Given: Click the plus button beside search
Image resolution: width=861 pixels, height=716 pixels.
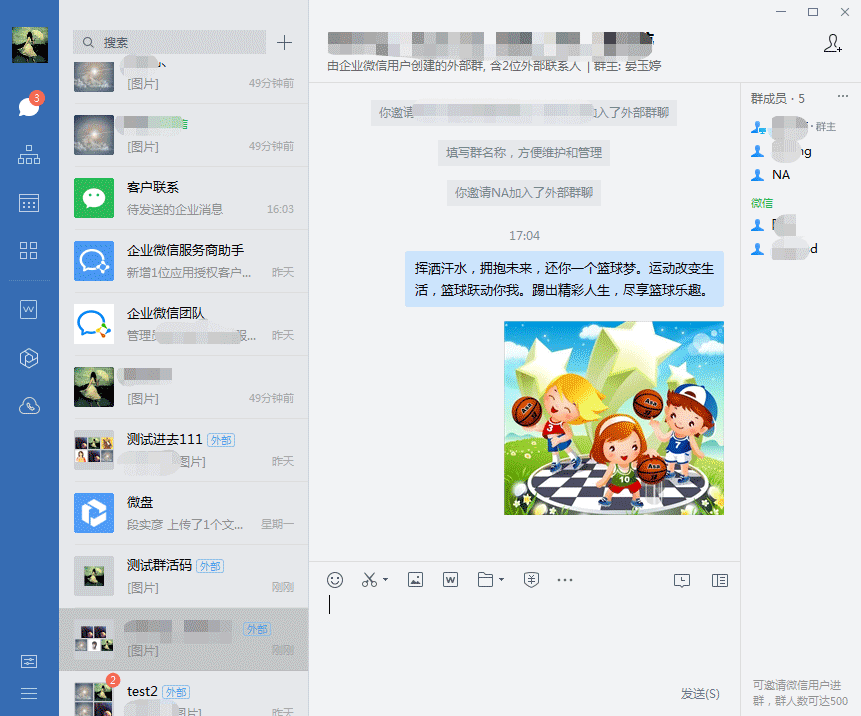Looking at the screenshot, I should tap(285, 42).
